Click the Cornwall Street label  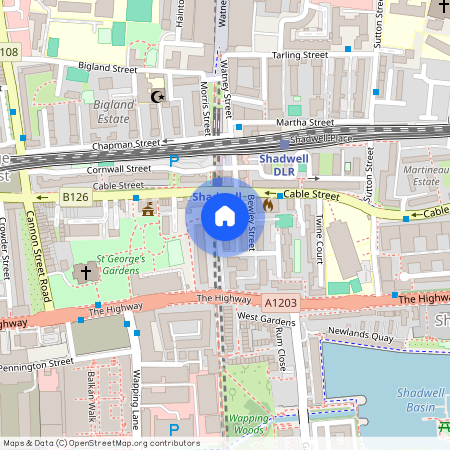119,169
